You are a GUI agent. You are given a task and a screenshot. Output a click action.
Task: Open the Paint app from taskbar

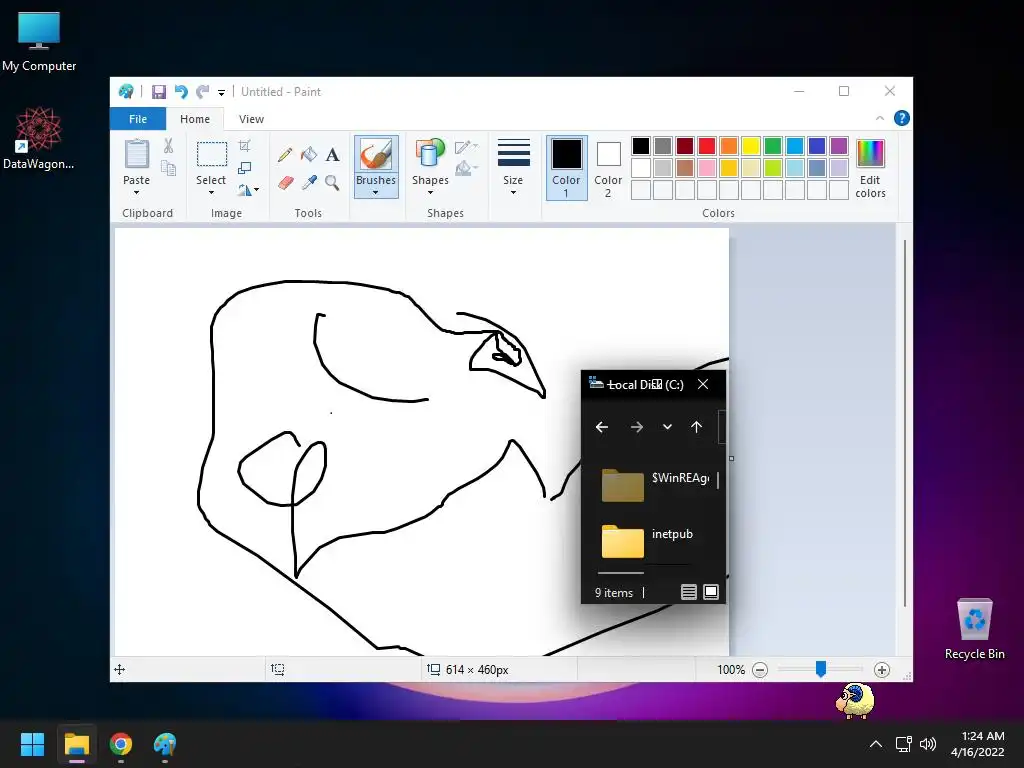165,744
